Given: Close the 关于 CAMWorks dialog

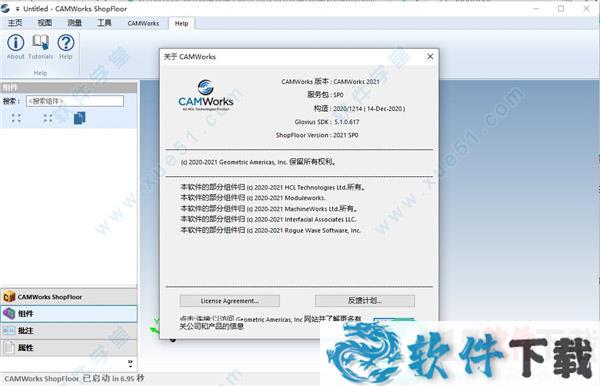Looking at the screenshot, I should tap(430, 57).
